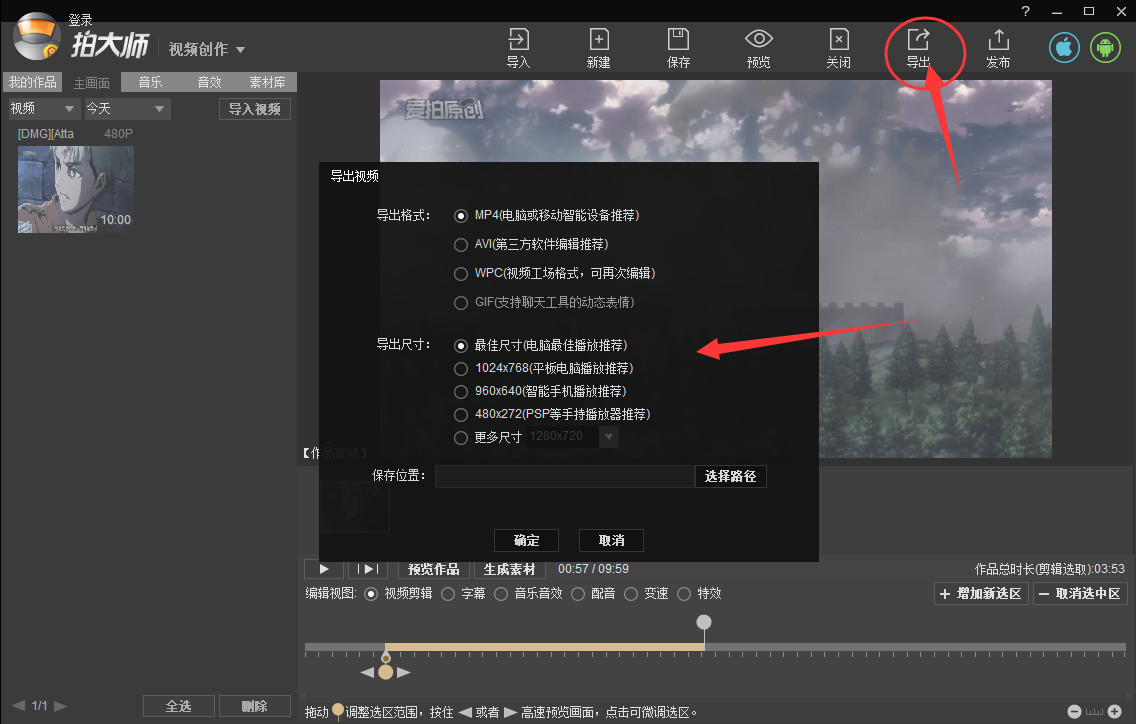The width and height of the screenshot is (1136, 724).
Task: Select 1024x768 export size
Action: coord(461,368)
